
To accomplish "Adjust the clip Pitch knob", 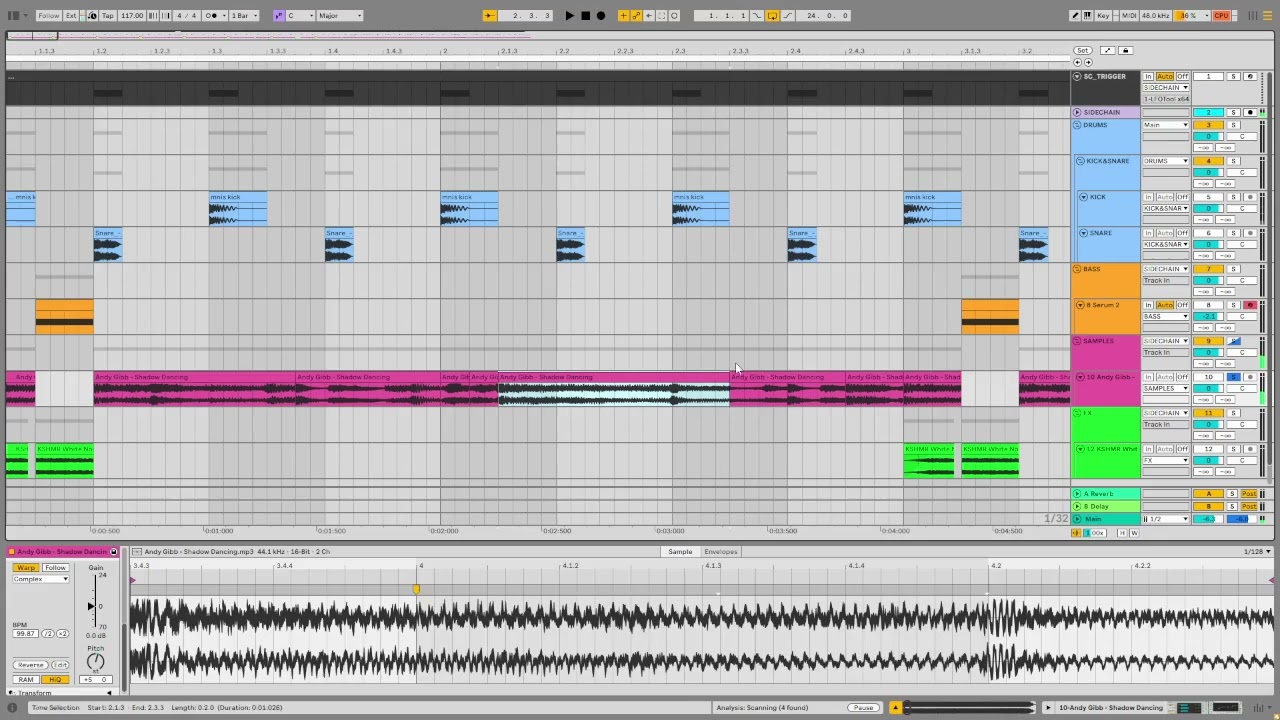I will click(96, 662).
